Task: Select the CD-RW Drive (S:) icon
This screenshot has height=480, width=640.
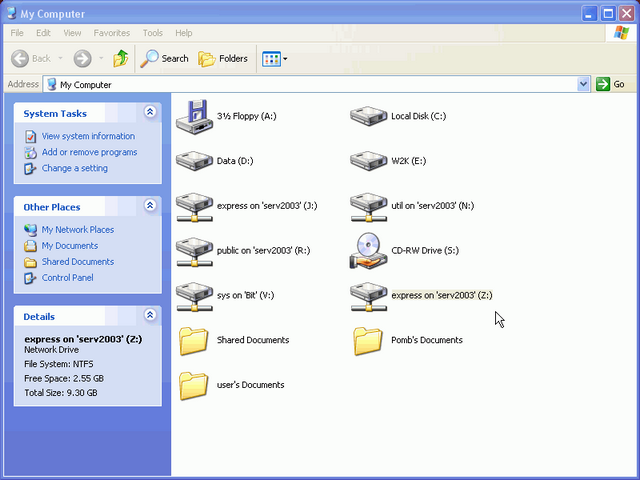Action: point(367,250)
